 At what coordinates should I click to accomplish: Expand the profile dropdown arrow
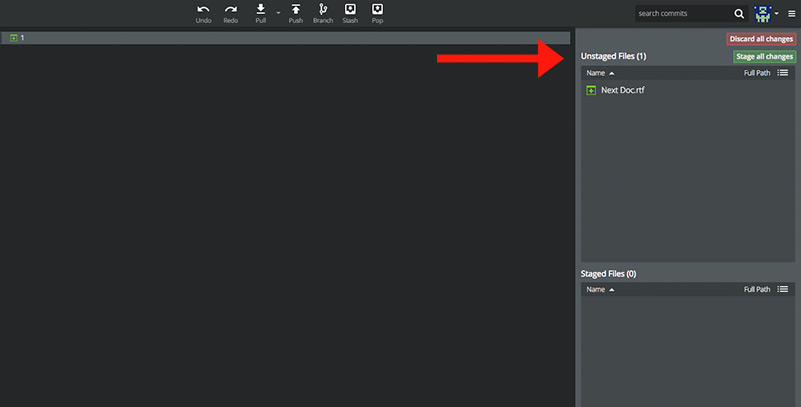776,13
